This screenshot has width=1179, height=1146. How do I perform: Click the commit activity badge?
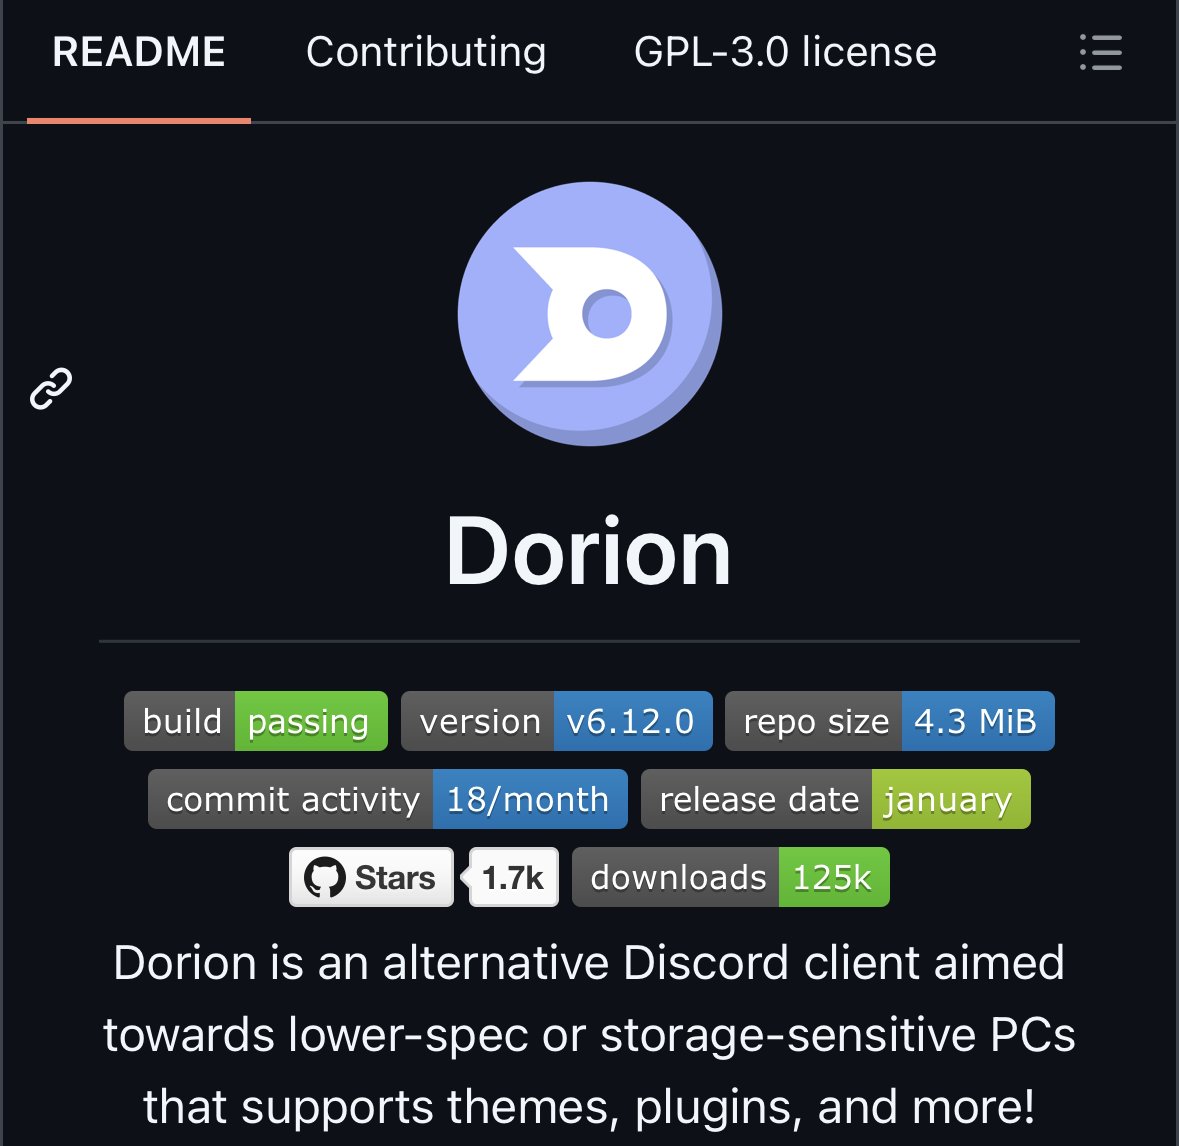pos(387,799)
